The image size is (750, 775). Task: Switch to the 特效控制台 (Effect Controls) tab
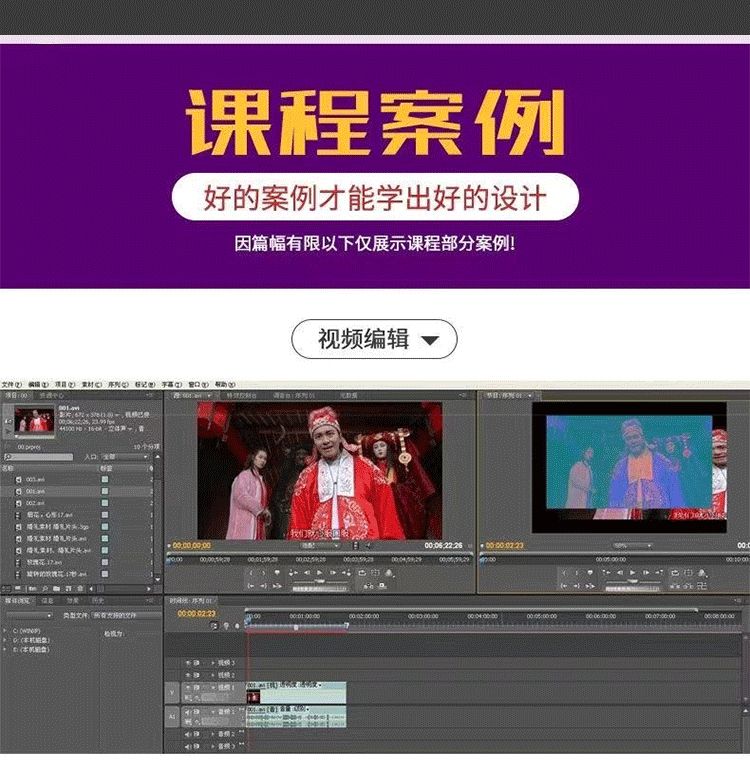coord(241,396)
